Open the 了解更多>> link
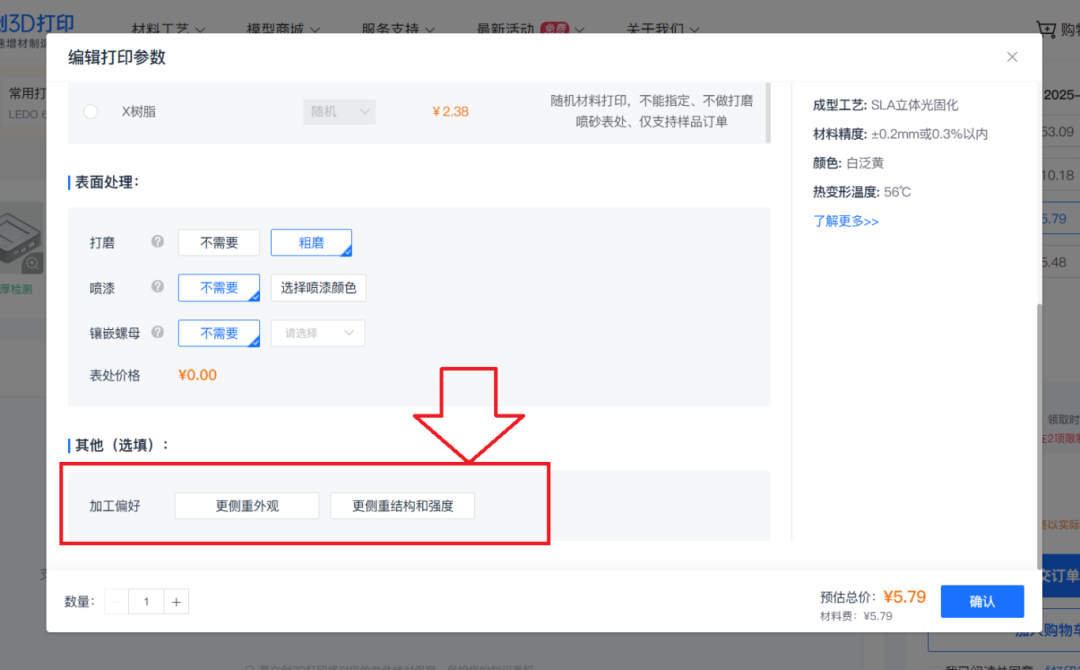The image size is (1080, 670). click(x=846, y=221)
